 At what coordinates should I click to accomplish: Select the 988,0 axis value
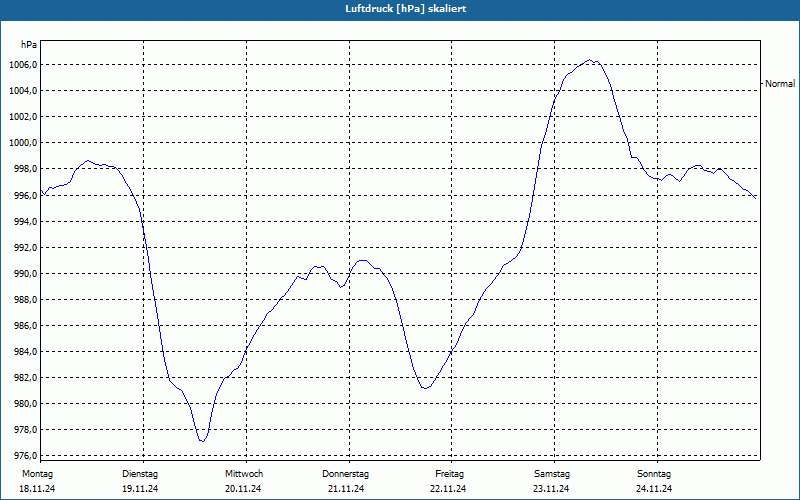[x=25, y=299]
